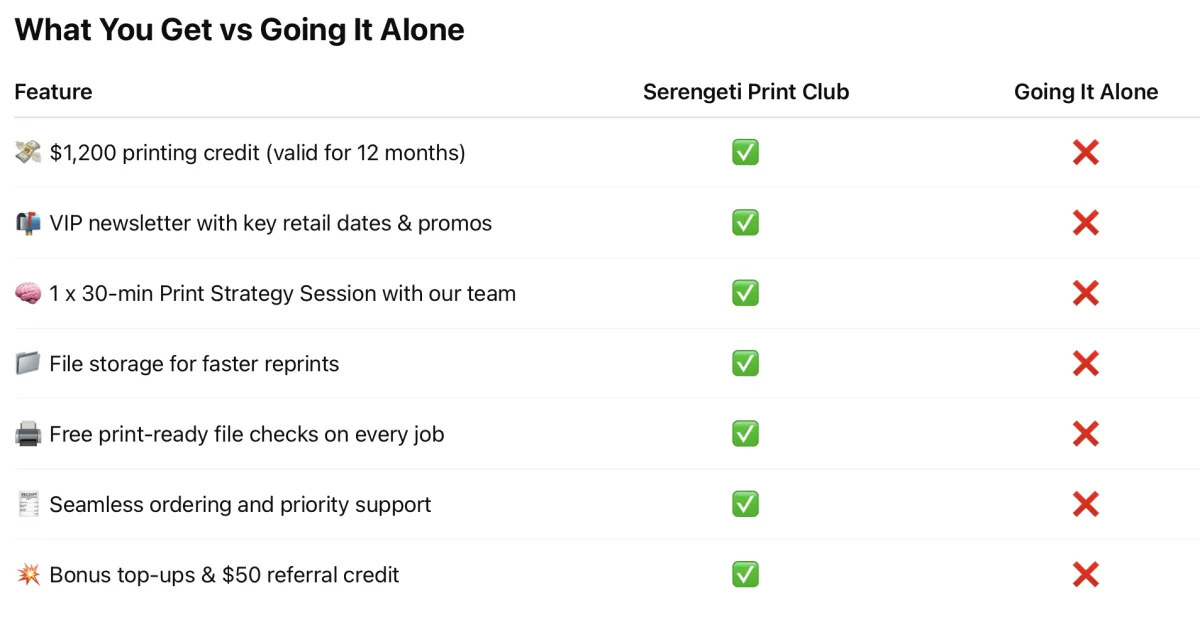
Task: Click the burst emoji beside Bonus top-ups
Action: point(28,575)
